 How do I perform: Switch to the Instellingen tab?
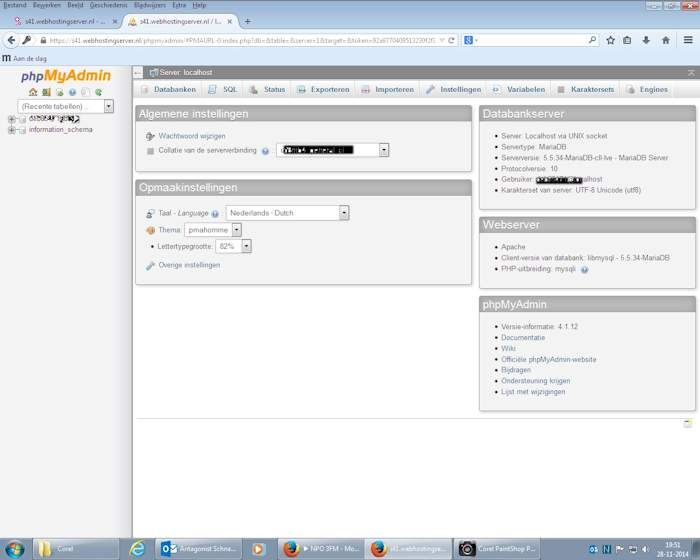pyautogui.click(x=454, y=89)
